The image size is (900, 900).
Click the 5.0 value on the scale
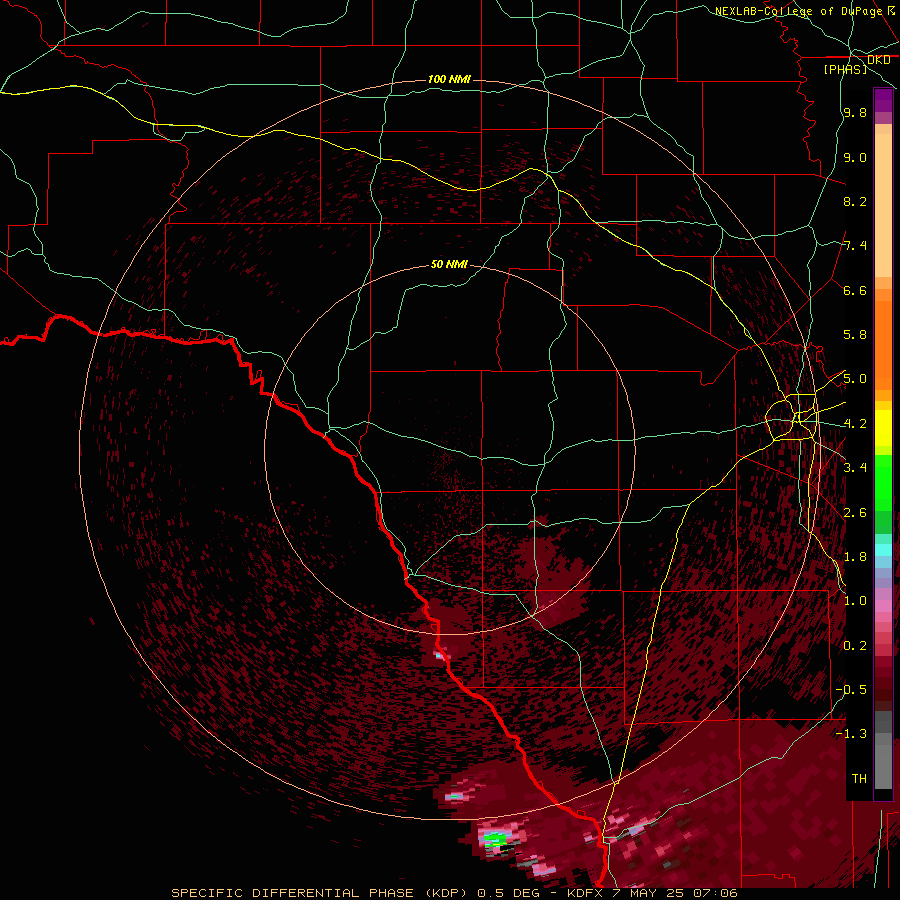(x=855, y=379)
